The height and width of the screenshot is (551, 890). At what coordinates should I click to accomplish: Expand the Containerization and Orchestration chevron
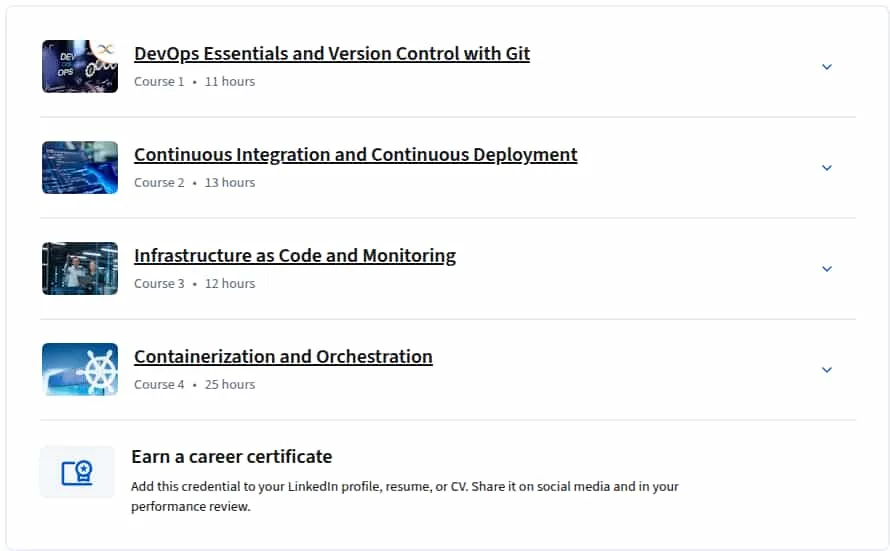(x=827, y=370)
